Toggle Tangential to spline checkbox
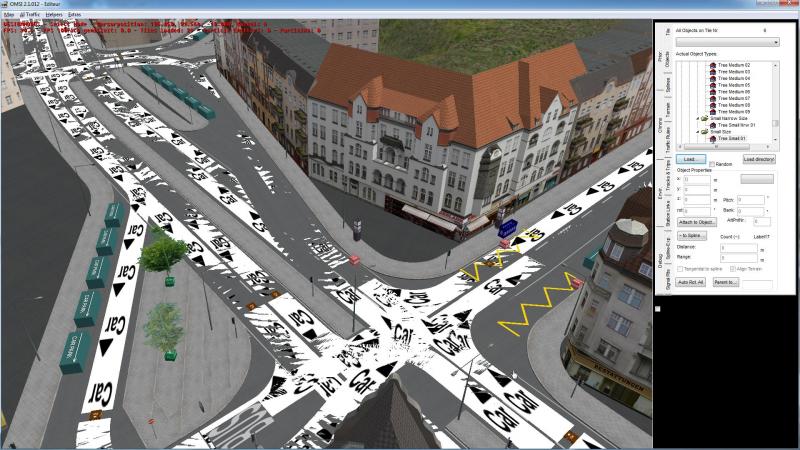Viewport: 800px width, 450px height. pos(680,269)
